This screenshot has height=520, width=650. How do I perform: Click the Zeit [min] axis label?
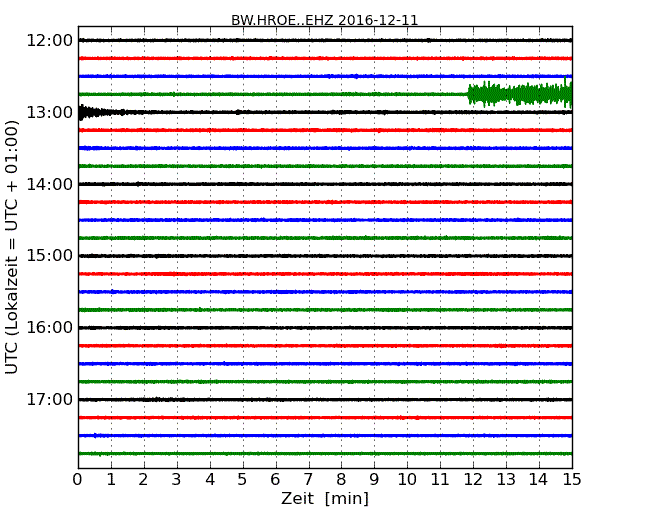325,498
